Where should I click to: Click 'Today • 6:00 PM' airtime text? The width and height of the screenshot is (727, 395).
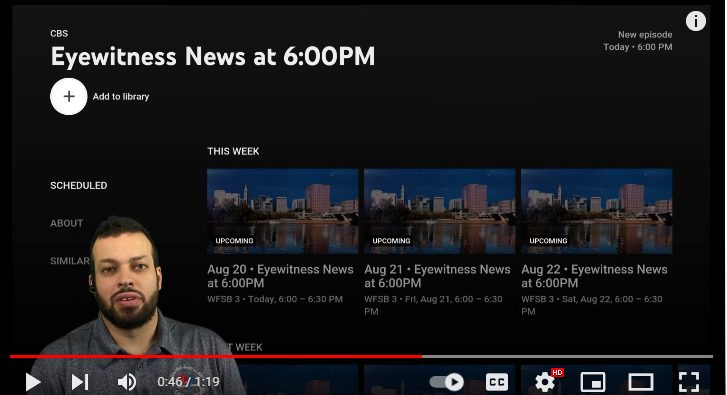coord(638,47)
